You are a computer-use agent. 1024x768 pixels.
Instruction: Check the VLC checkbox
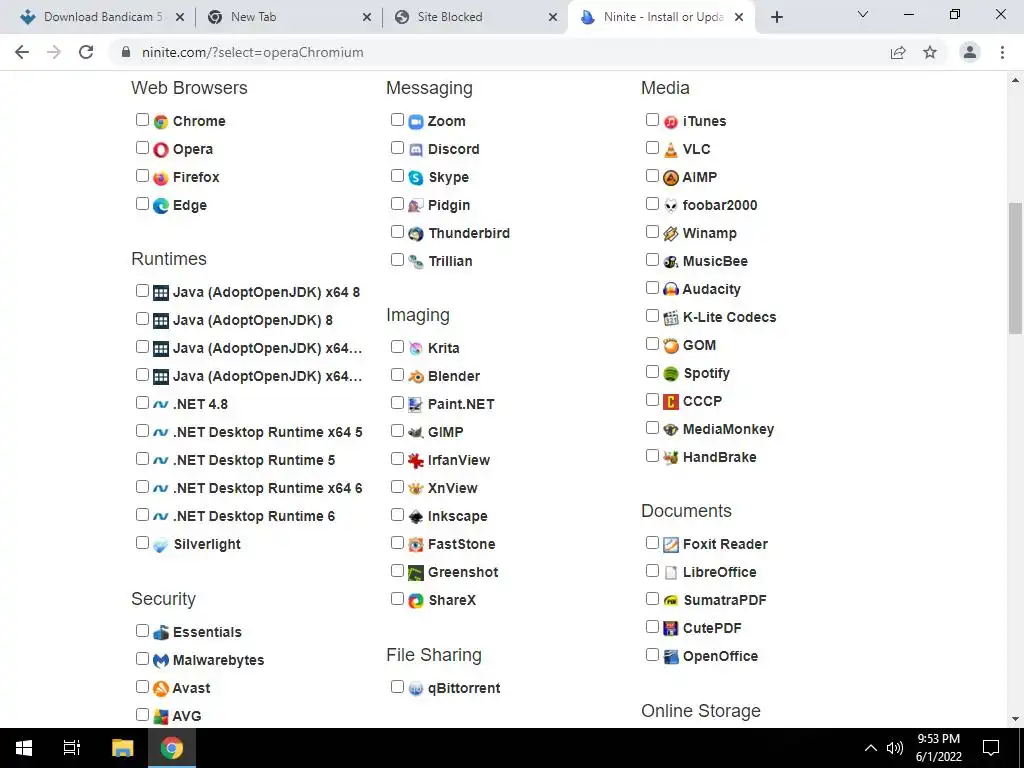(652, 148)
